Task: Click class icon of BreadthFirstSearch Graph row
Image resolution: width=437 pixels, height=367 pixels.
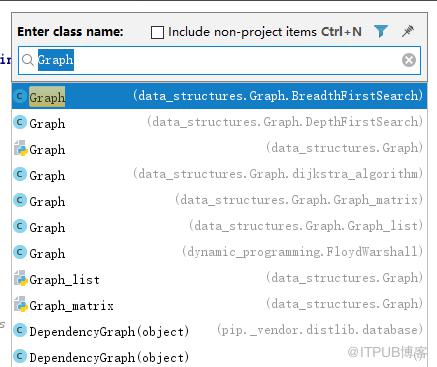Action: pyautogui.click(x=20, y=96)
